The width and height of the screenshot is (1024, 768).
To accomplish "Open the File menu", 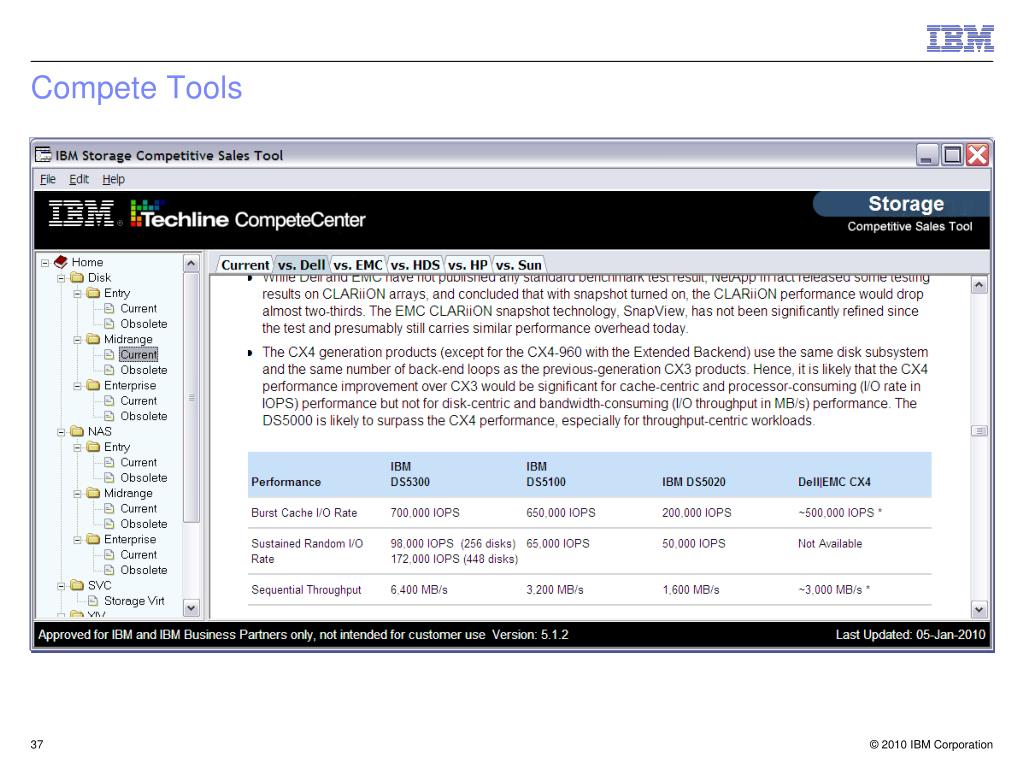I will tap(48, 179).
